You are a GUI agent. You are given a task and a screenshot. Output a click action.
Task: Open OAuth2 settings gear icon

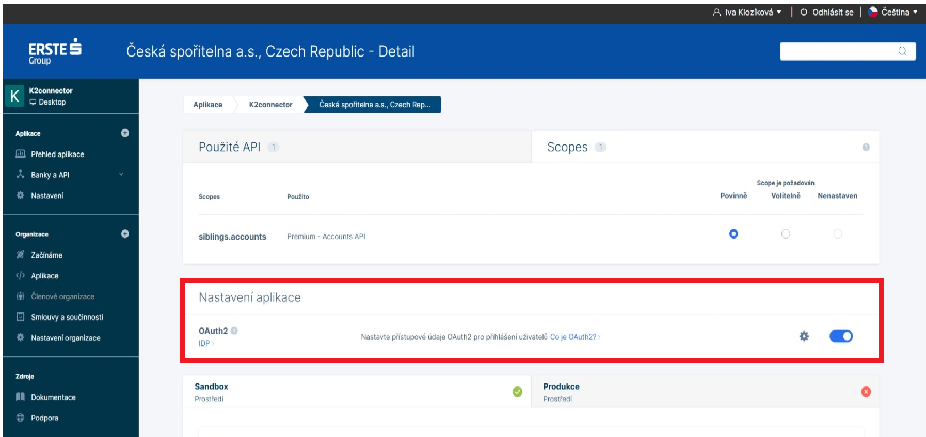tap(804, 337)
